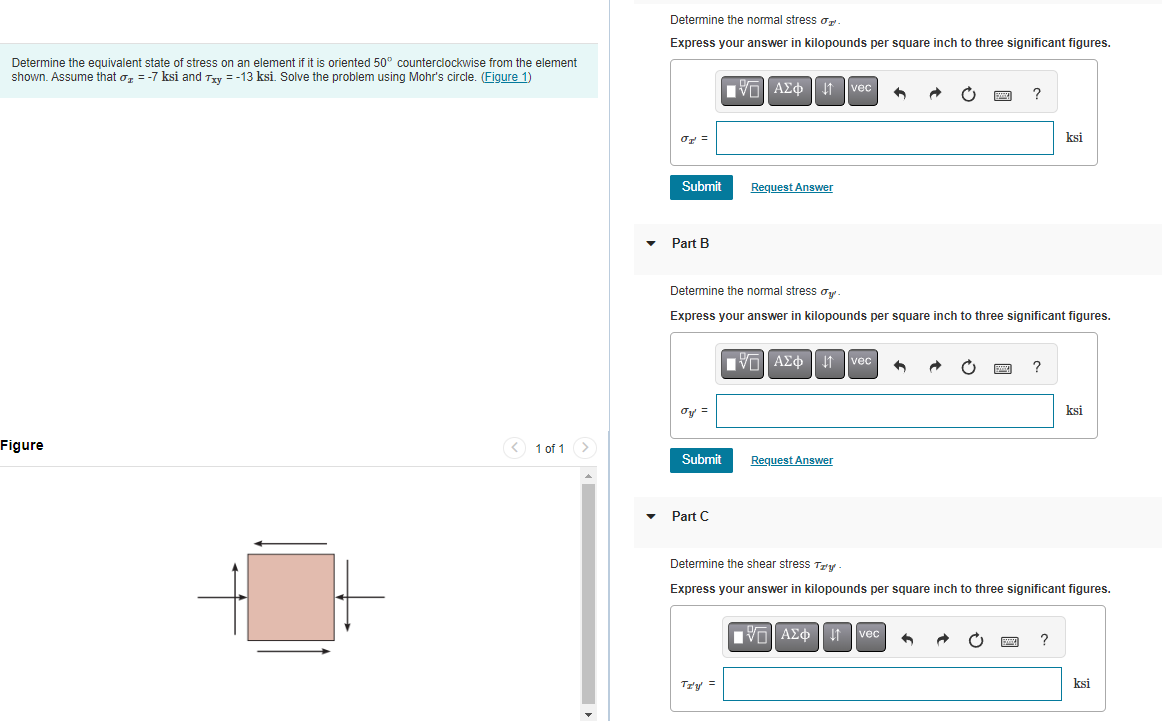Go to next figure

(585, 448)
